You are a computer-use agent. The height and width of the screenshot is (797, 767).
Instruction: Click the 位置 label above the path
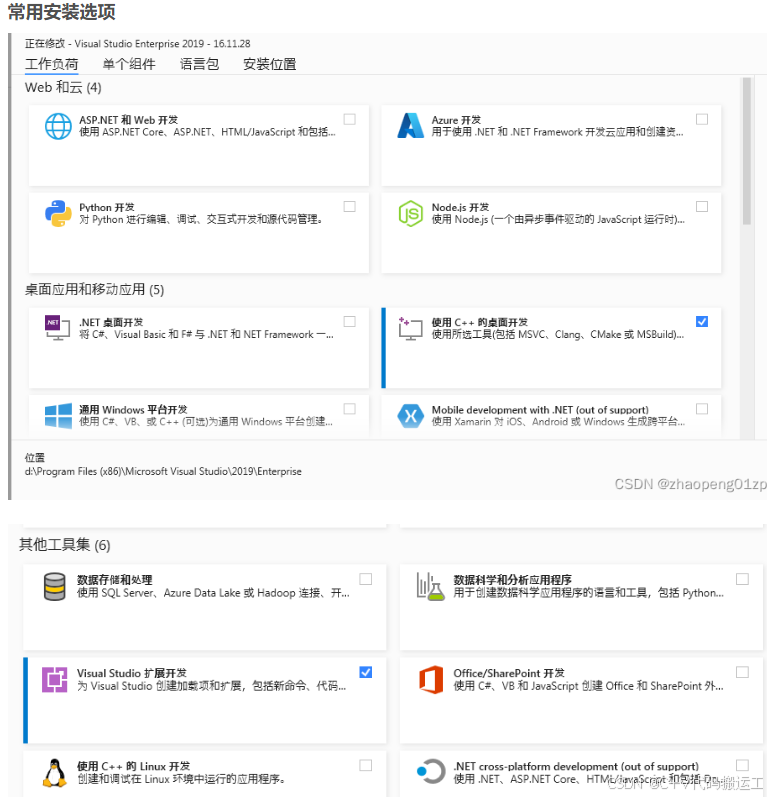click(35, 457)
